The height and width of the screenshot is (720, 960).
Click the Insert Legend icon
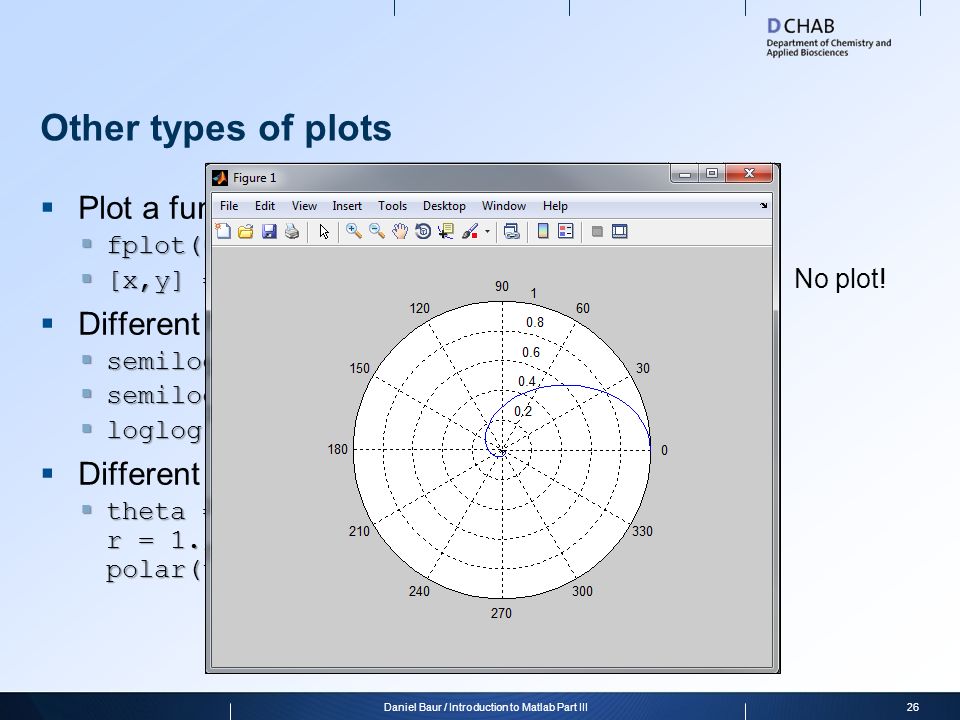click(x=566, y=231)
